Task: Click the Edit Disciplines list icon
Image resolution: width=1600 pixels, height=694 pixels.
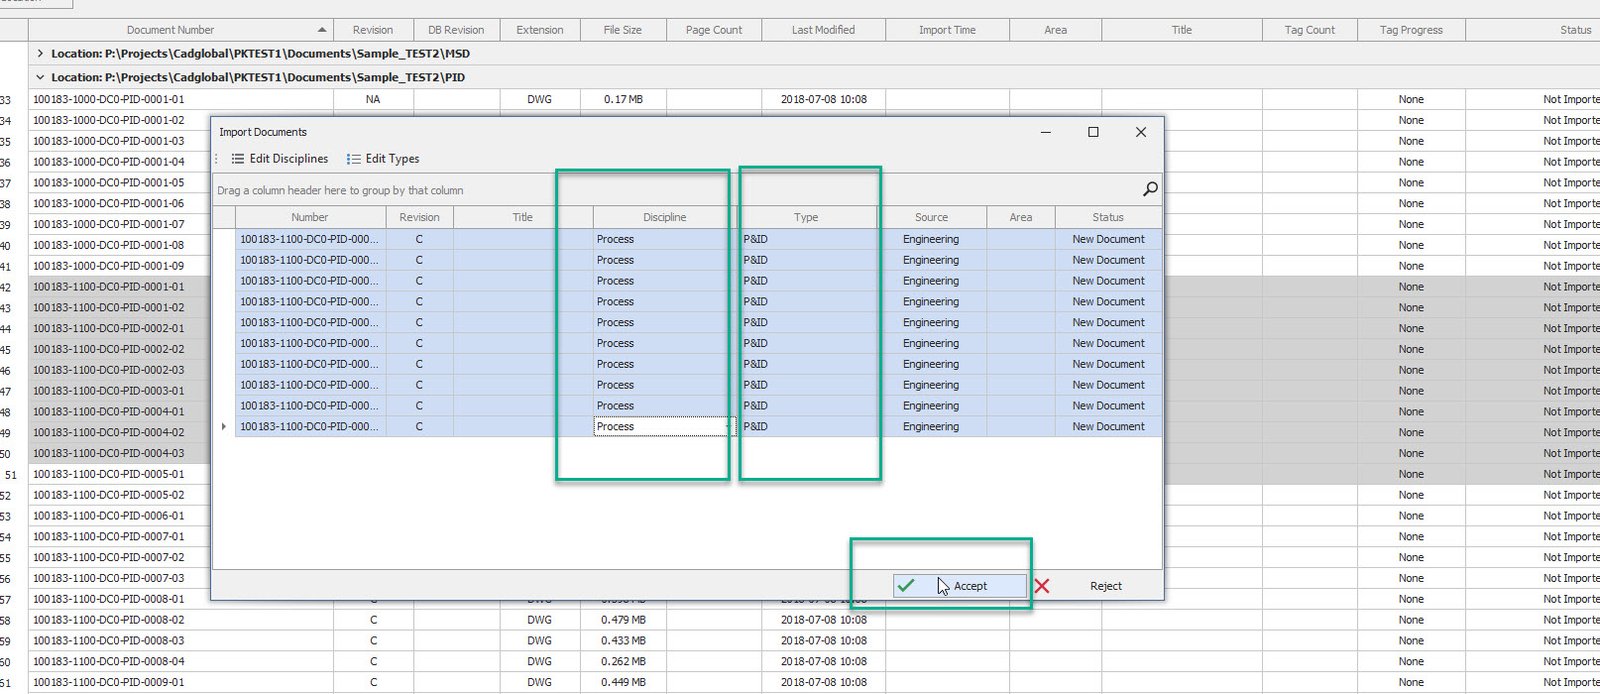Action: (x=238, y=159)
